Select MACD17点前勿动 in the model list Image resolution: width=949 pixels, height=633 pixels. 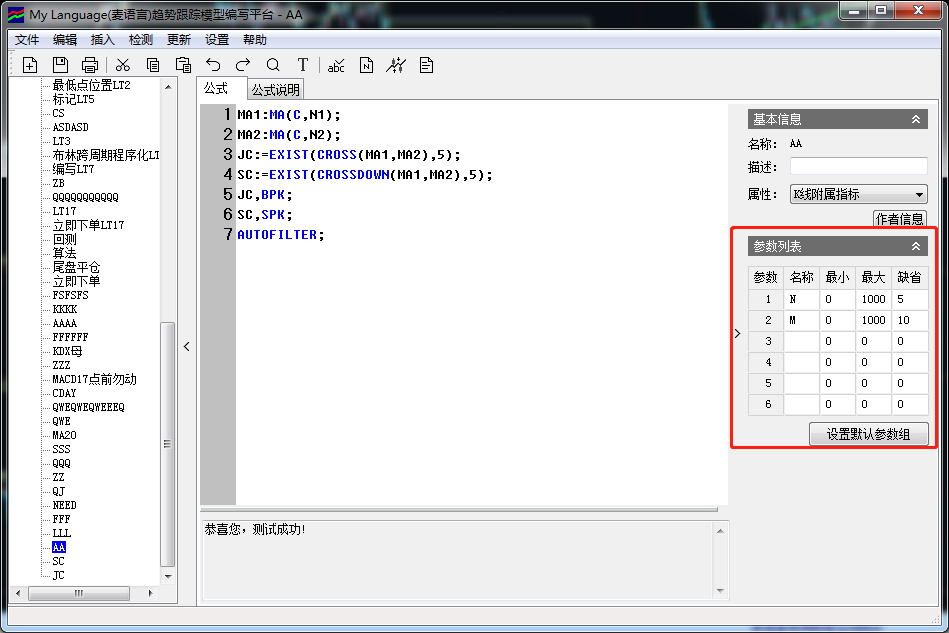[94, 379]
